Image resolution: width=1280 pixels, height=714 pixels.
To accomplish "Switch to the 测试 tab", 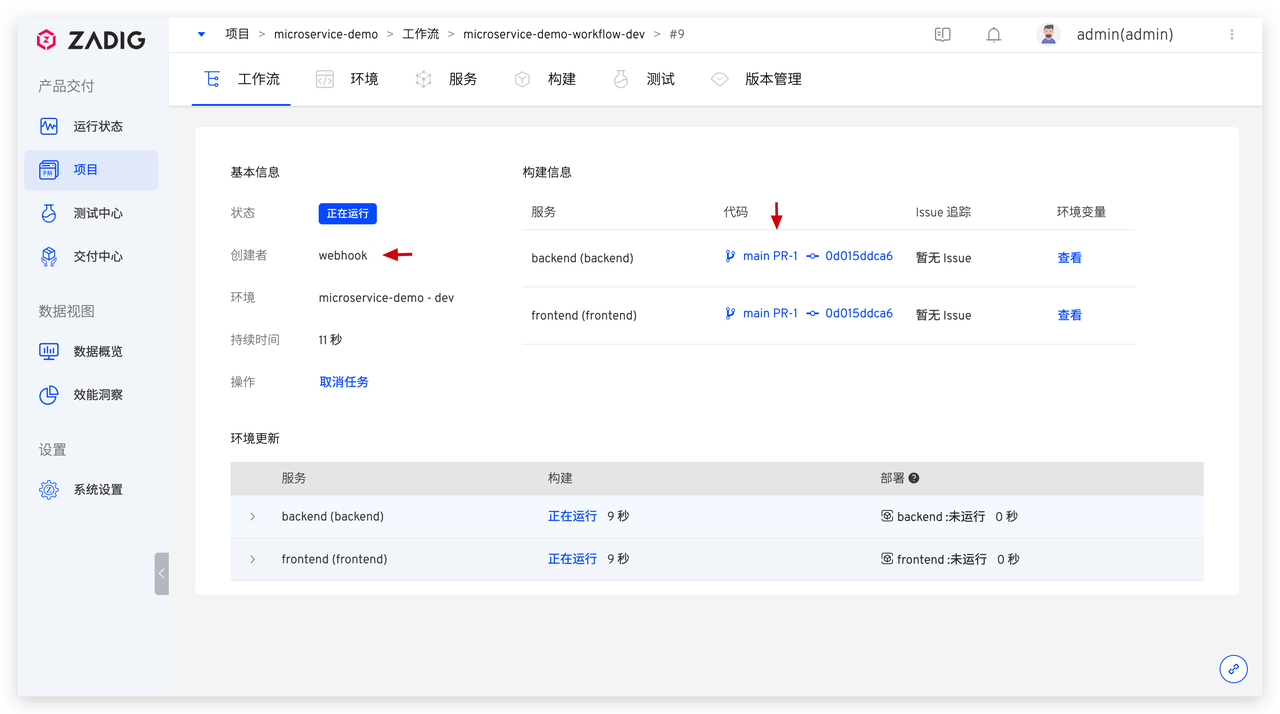I will (644, 79).
